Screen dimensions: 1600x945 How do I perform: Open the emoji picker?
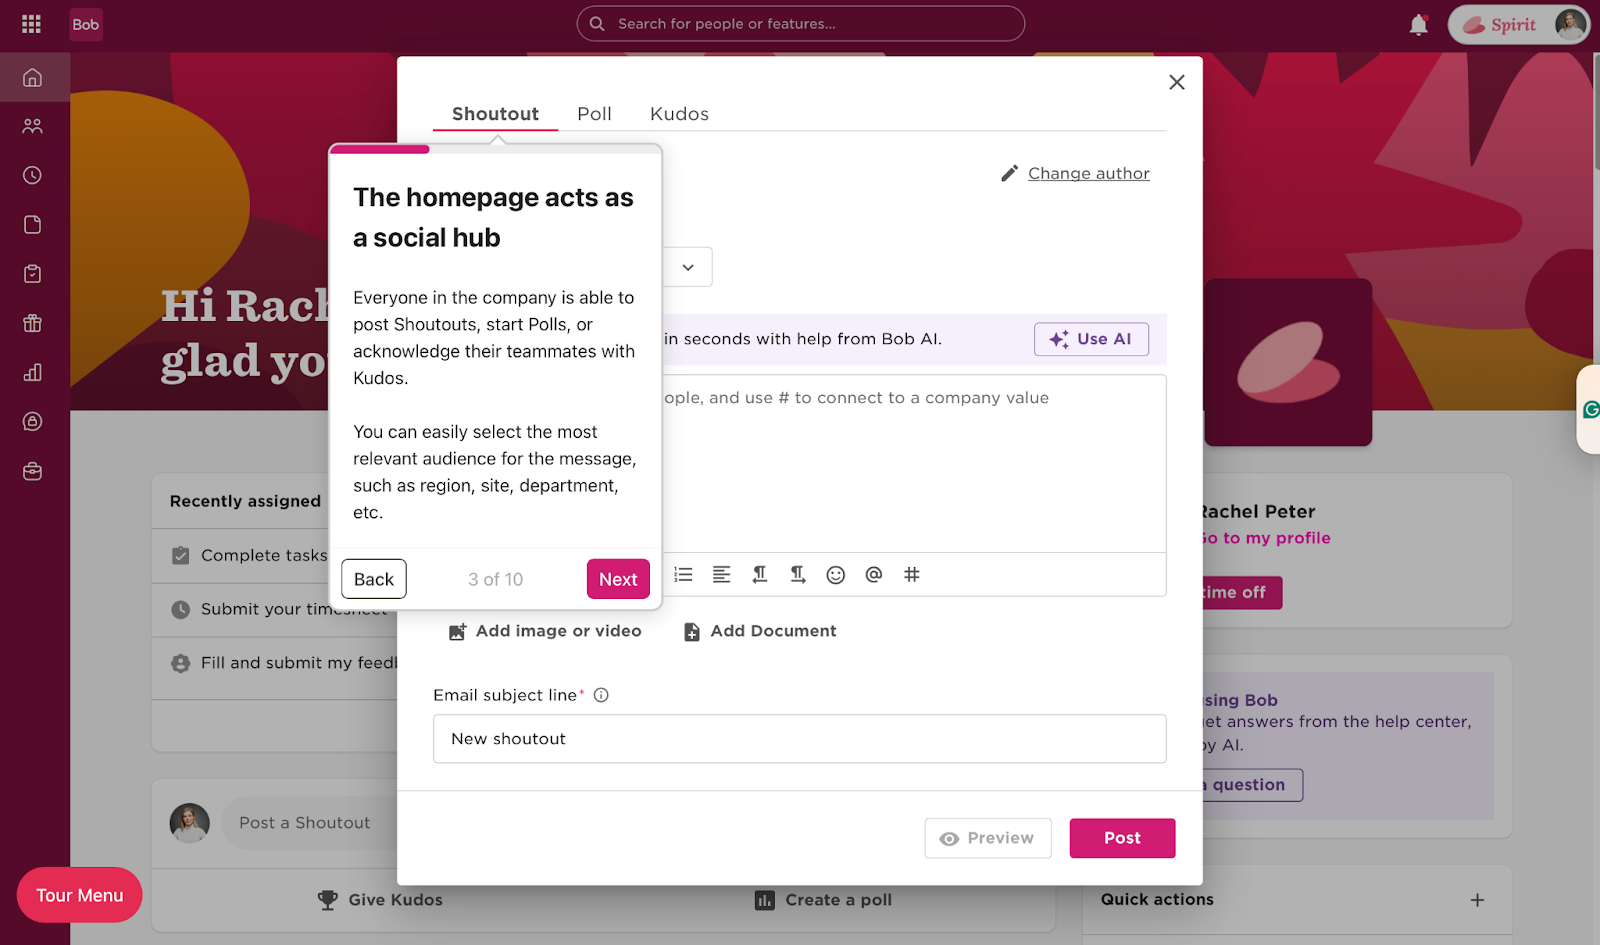point(836,574)
